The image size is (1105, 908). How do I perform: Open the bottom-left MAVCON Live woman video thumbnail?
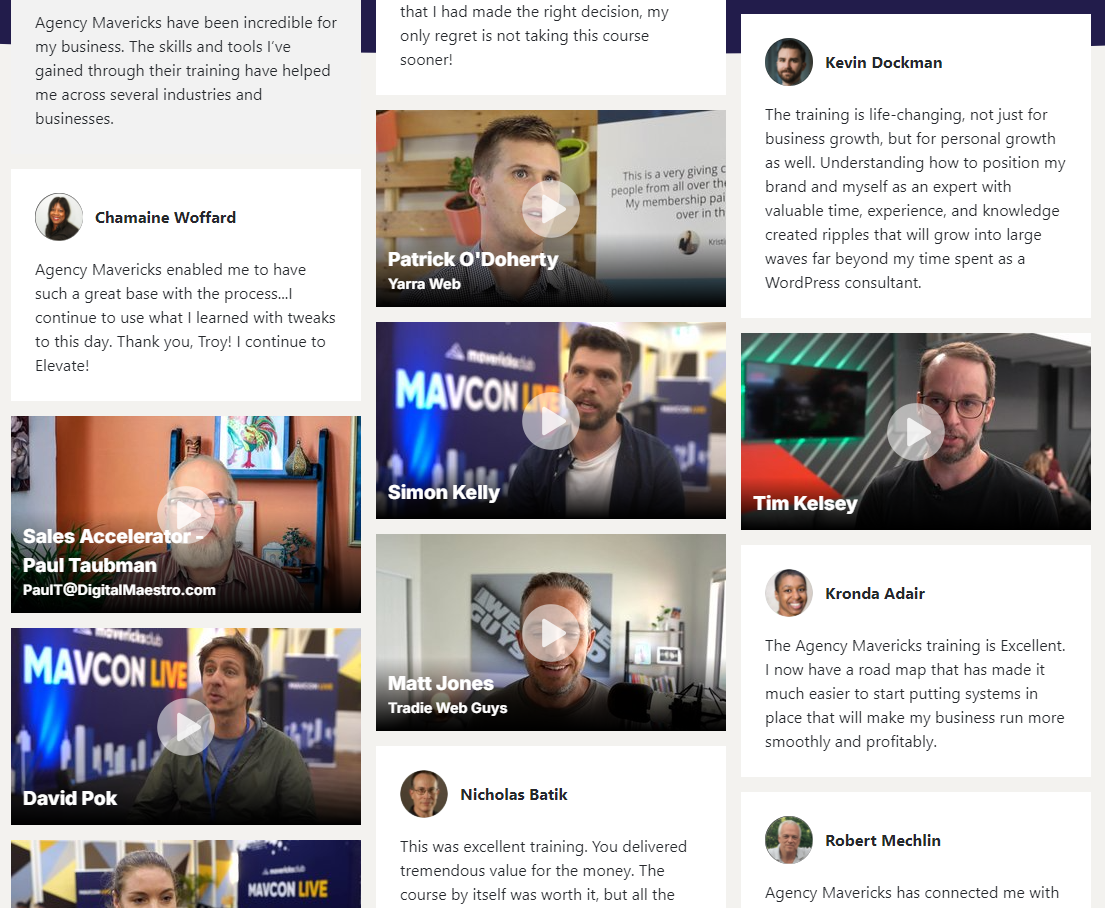[185, 874]
